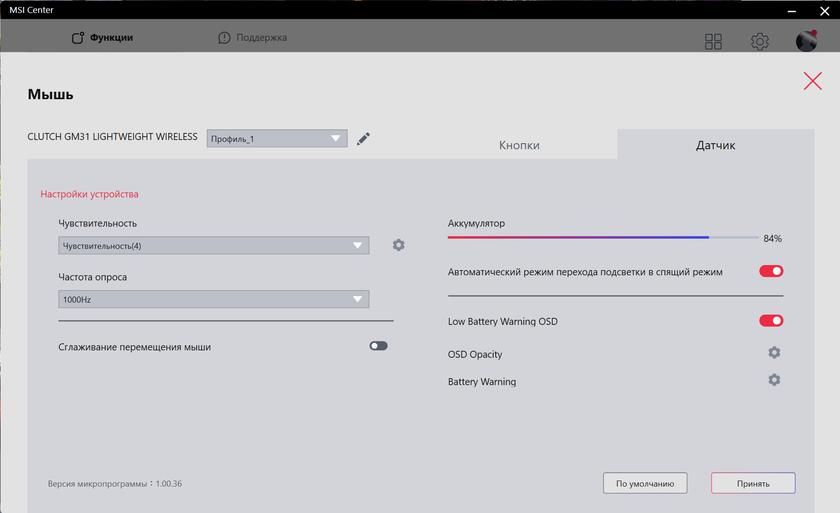The image size is (840, 513).
Task: Open the apps grid icon in header
Action: tap(713, 41)
